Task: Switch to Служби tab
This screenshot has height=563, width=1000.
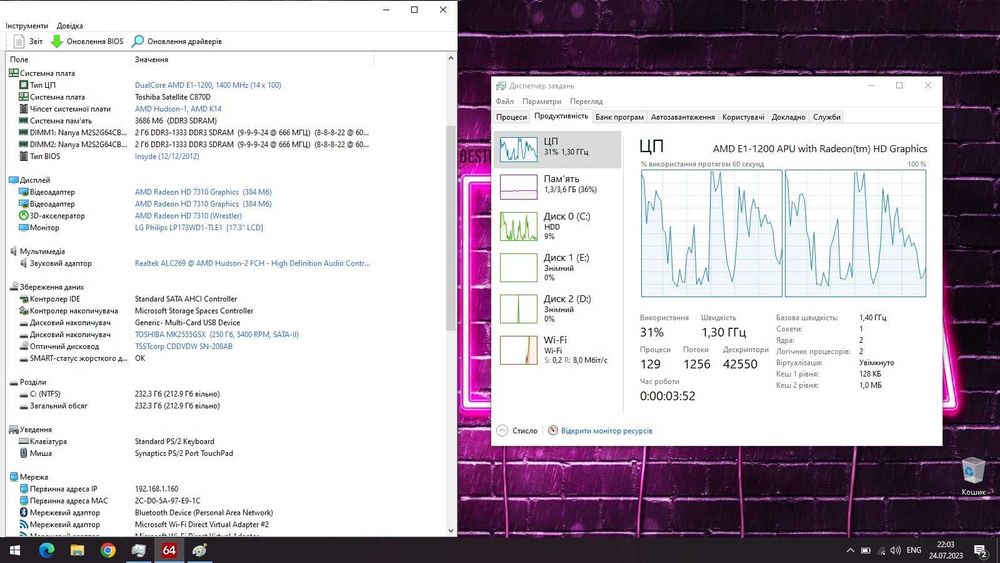Action: tap(827, 117)
